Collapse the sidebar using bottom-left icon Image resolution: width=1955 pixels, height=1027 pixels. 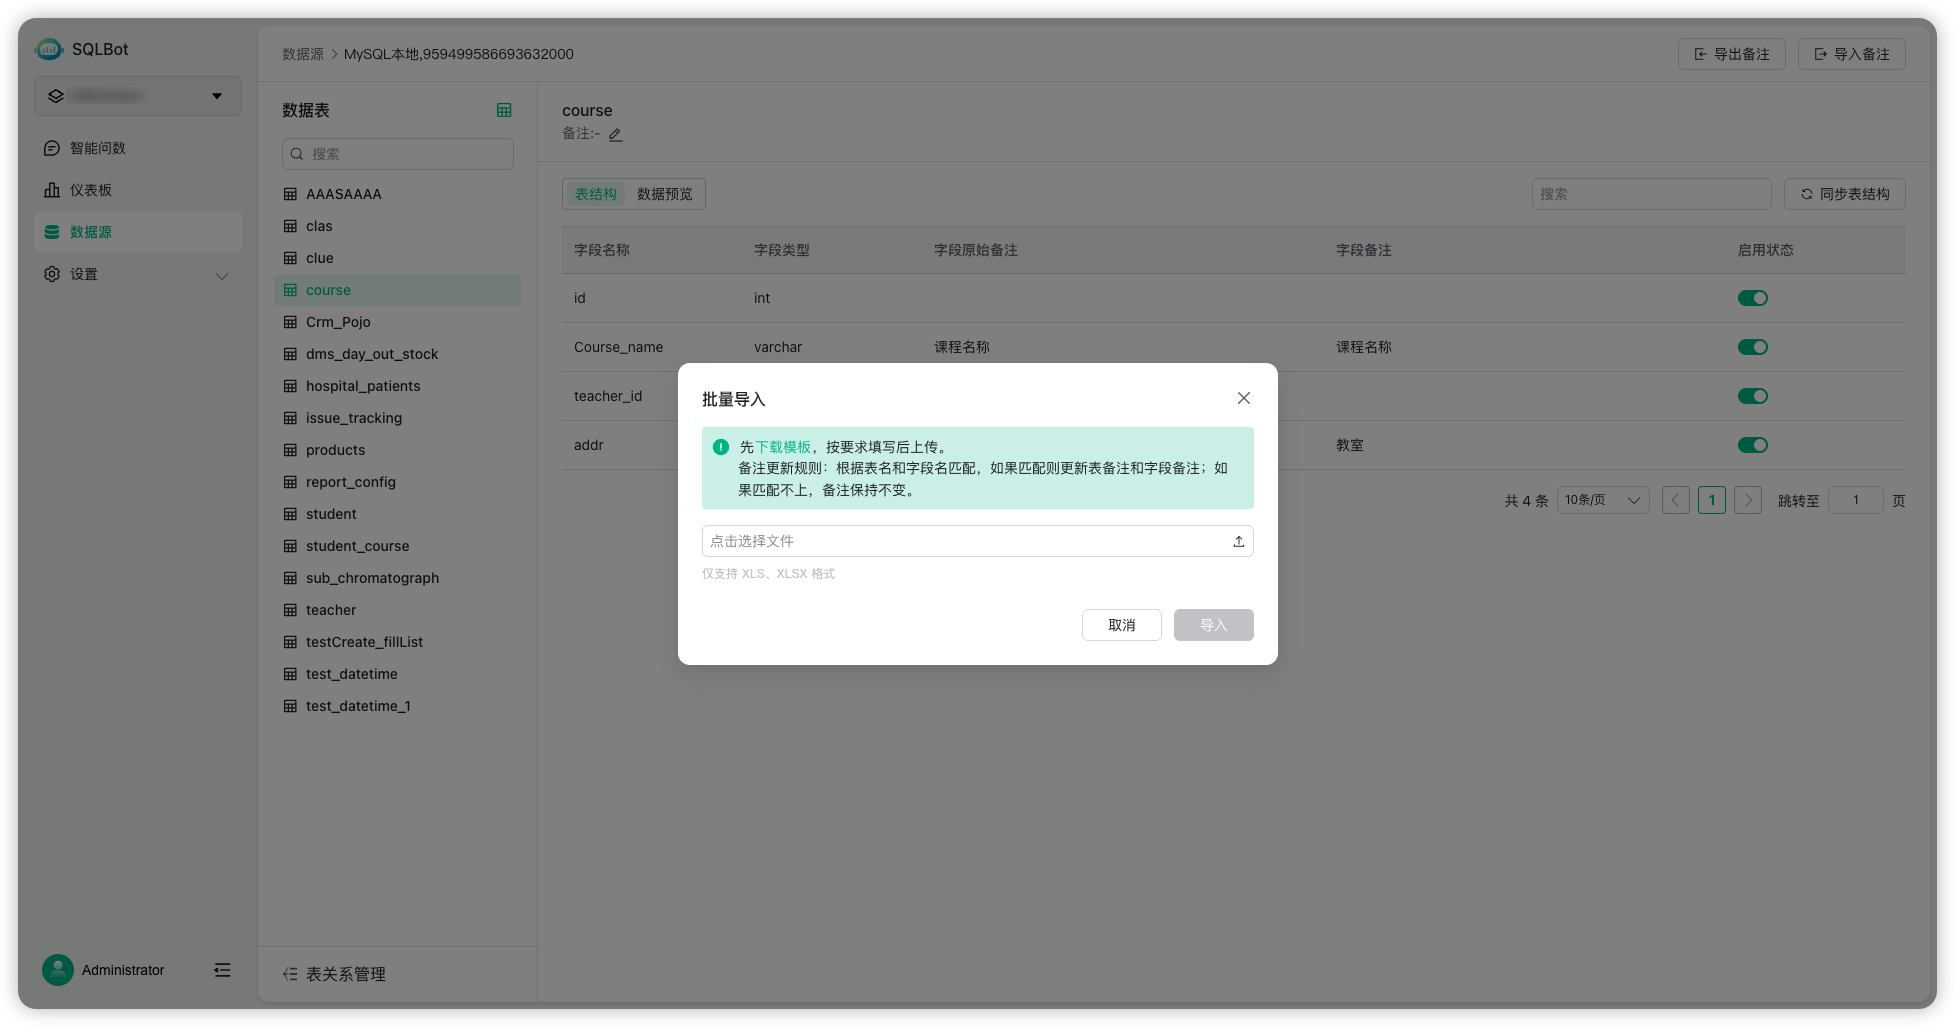(221, 970)
